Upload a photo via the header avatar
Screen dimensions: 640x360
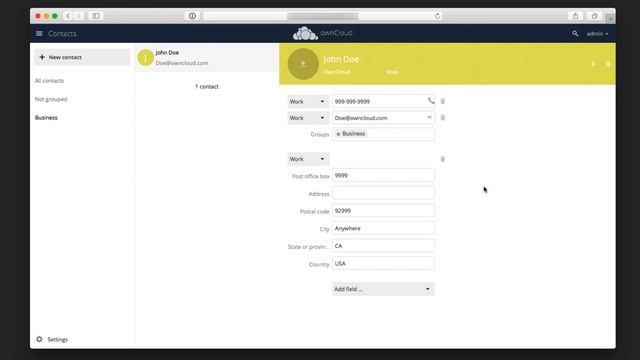tap(303, 64)
